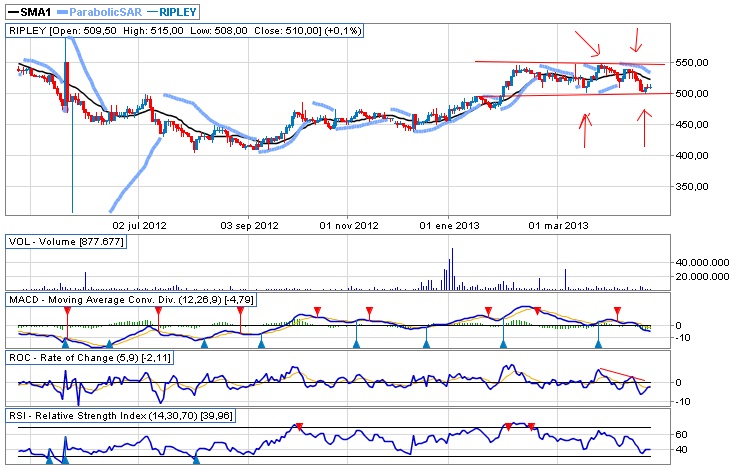
Task: Click the MACD Moving Average Conv. Div. title
Action: tap(131, 300)
